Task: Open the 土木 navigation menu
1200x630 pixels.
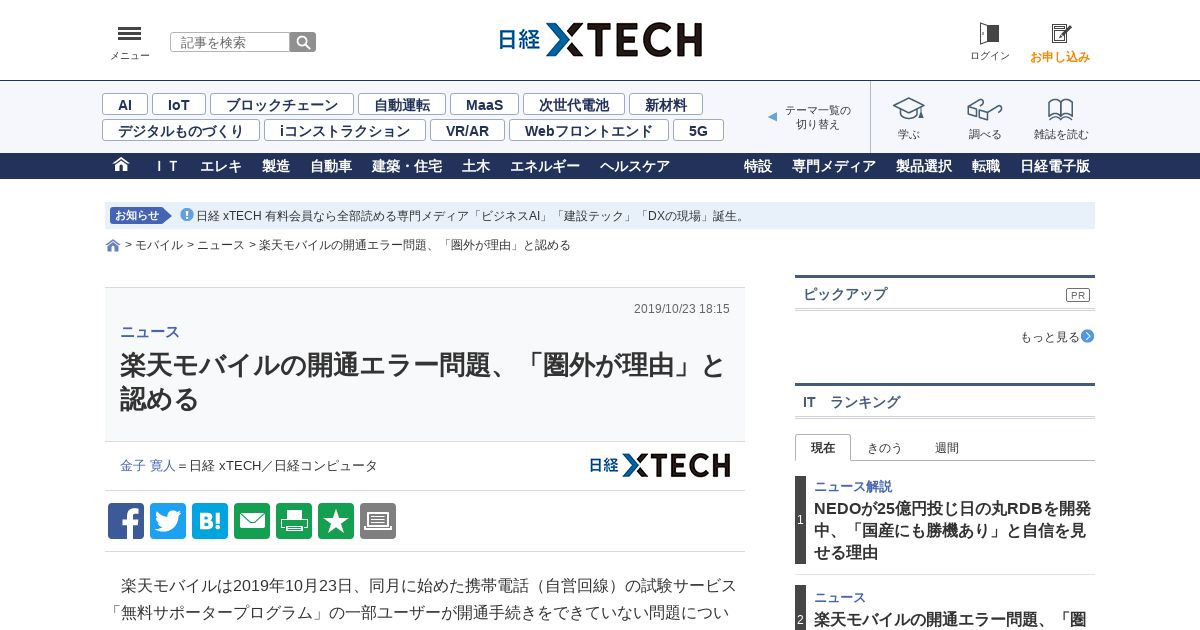Action: pos(476,166)
